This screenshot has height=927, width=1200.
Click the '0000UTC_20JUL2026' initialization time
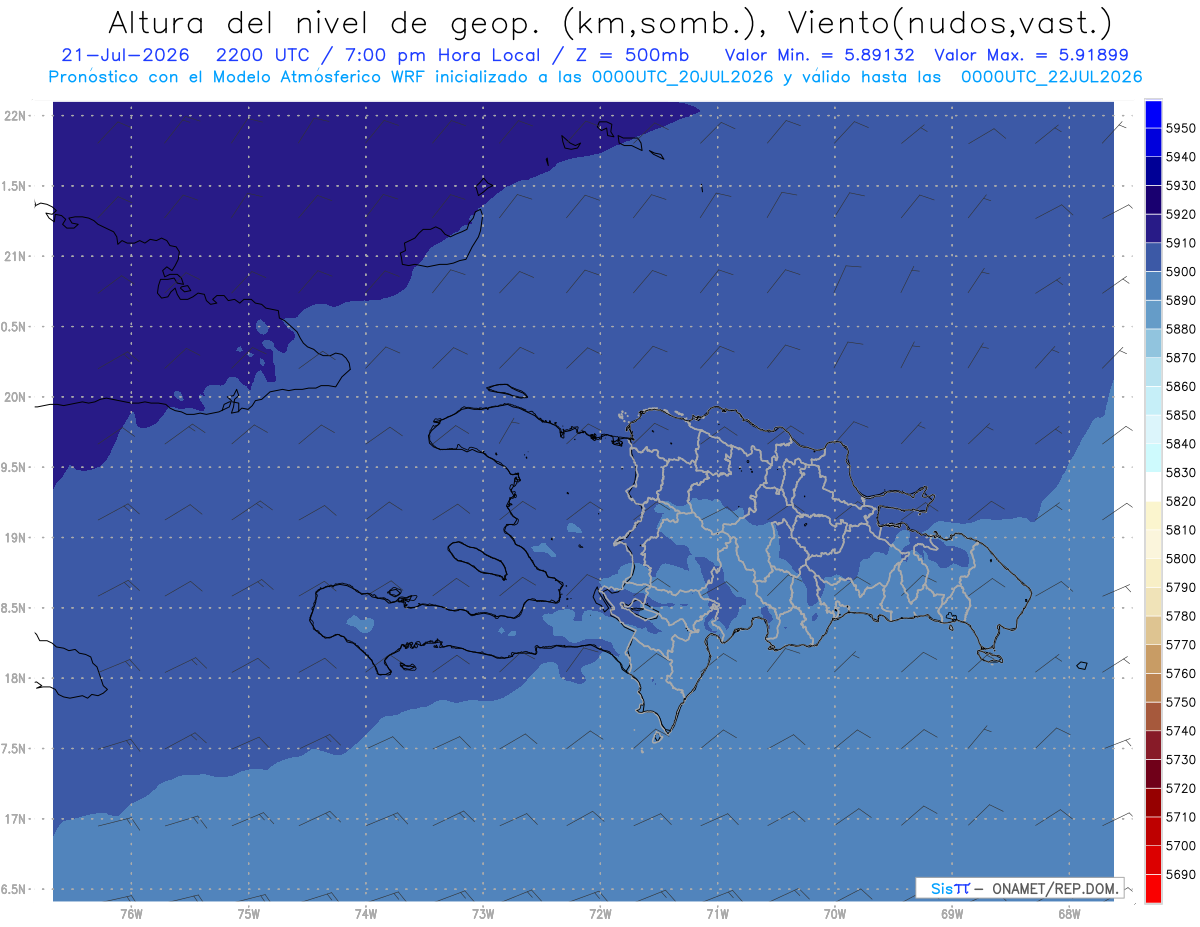point(684,76)
